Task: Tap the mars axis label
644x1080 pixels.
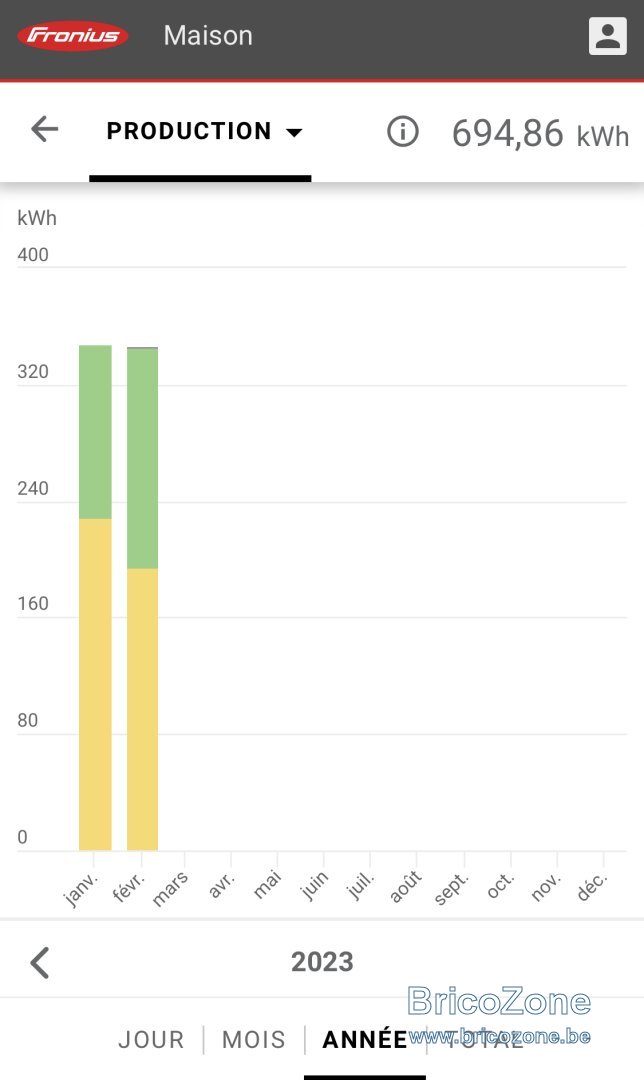Action: pos(169,889)
